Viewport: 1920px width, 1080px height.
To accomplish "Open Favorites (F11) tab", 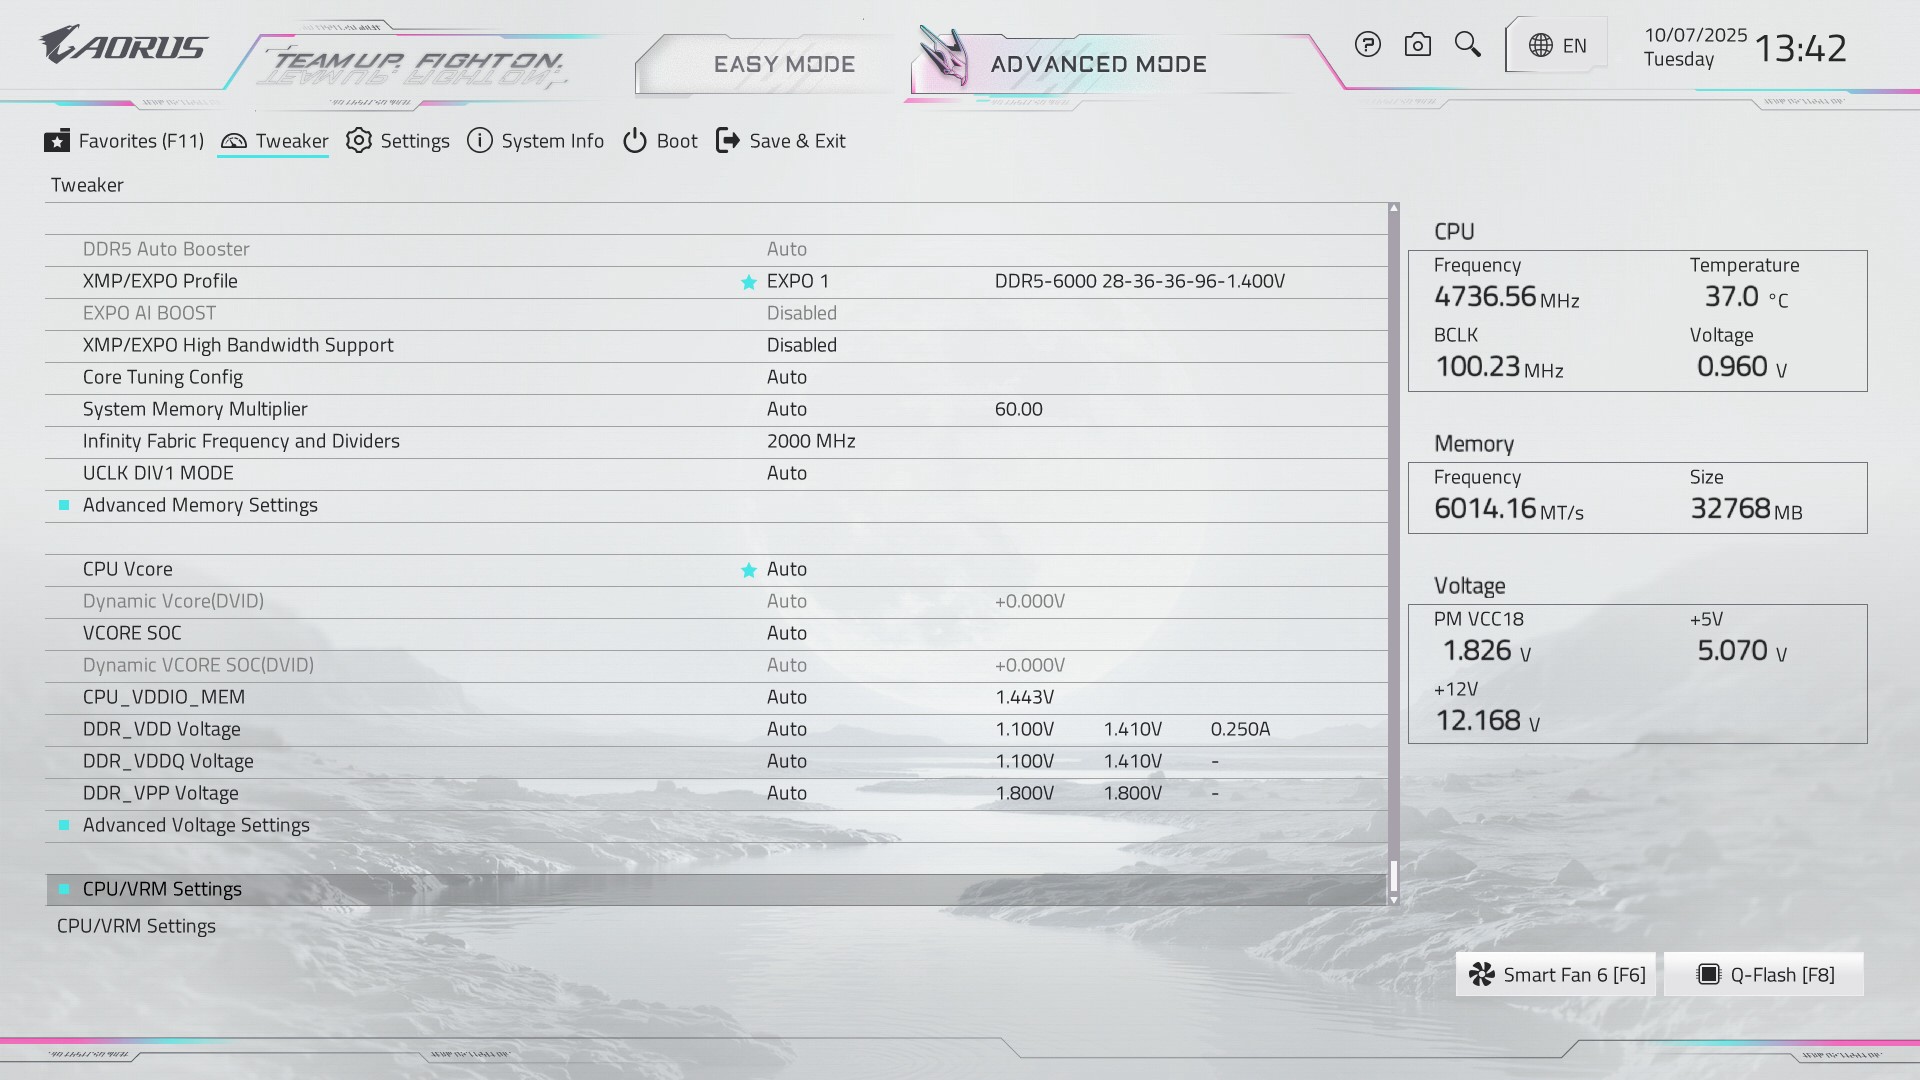I will (124, 141).
